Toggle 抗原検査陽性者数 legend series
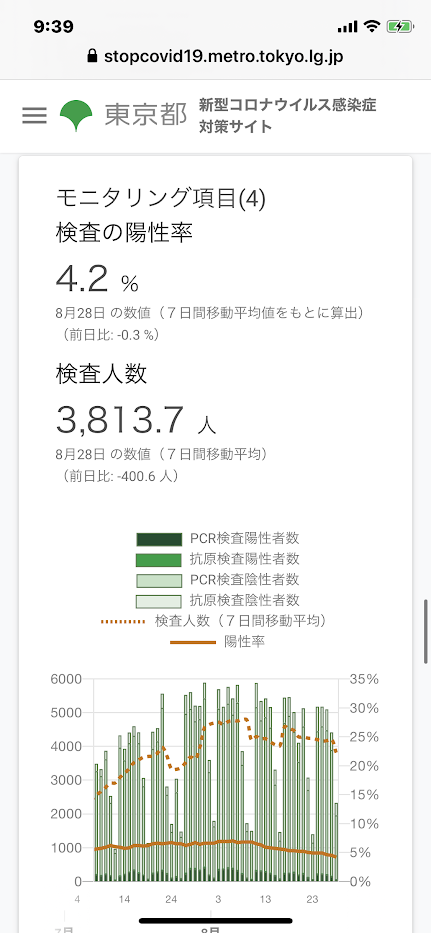Viewport: 431px width, 933px height. (x=218, y=559)
